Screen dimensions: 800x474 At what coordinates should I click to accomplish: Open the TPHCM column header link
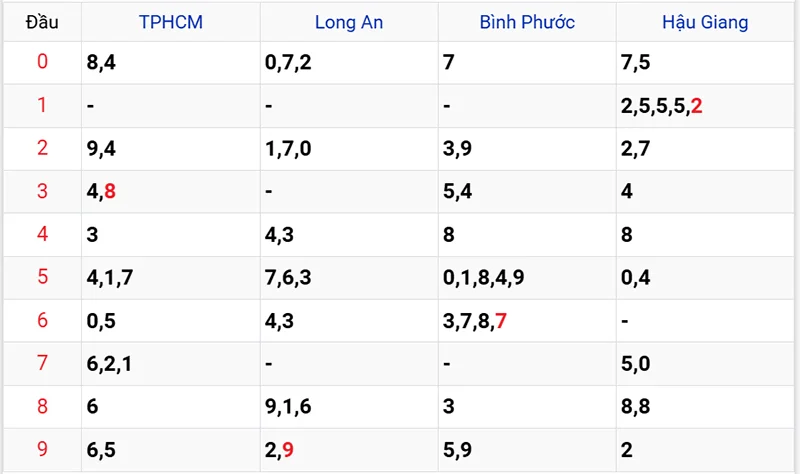click(170, 21)
